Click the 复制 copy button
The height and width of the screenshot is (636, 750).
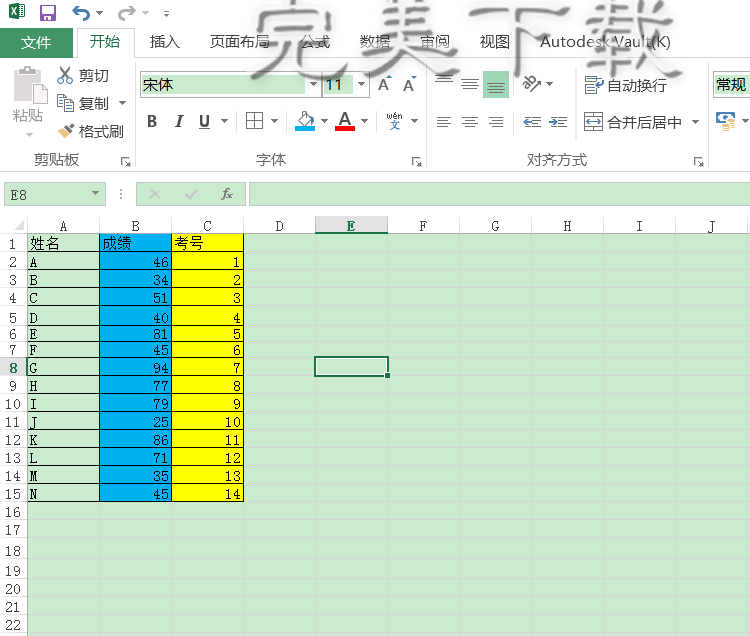click(x=83, y=103)
